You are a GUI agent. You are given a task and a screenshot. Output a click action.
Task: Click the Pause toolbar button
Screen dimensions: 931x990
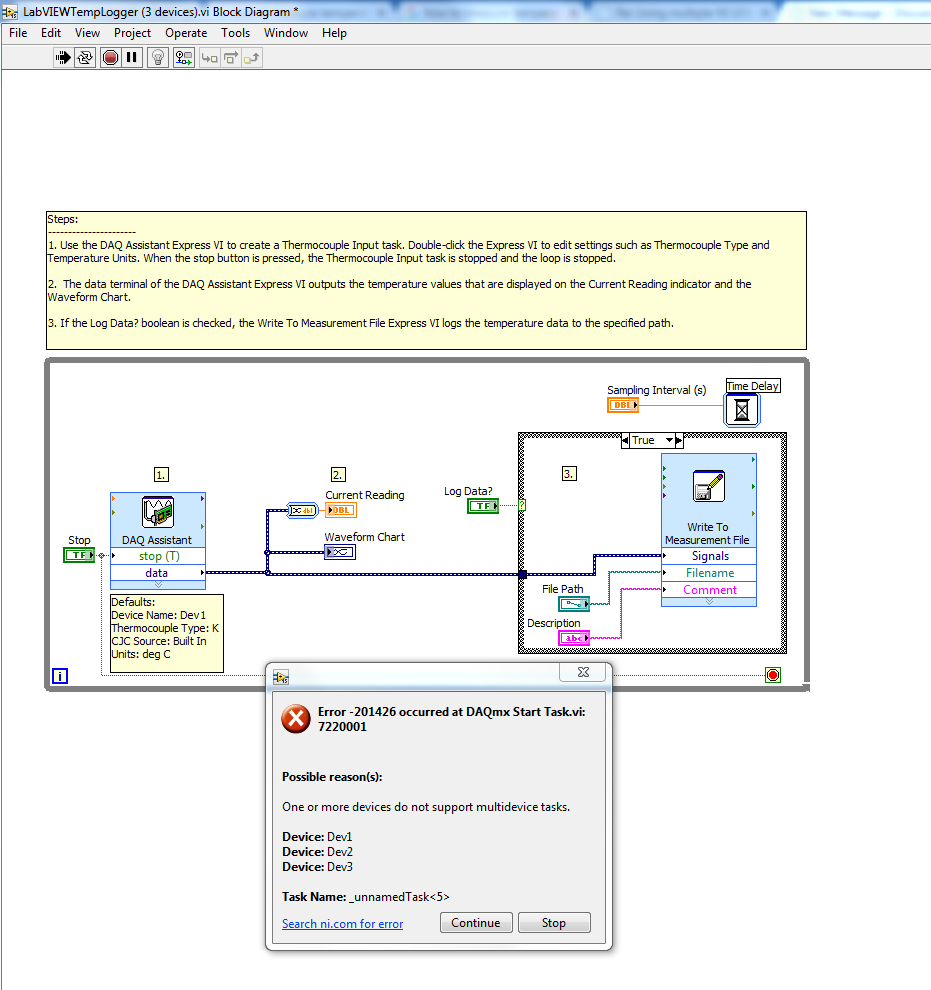132,58
